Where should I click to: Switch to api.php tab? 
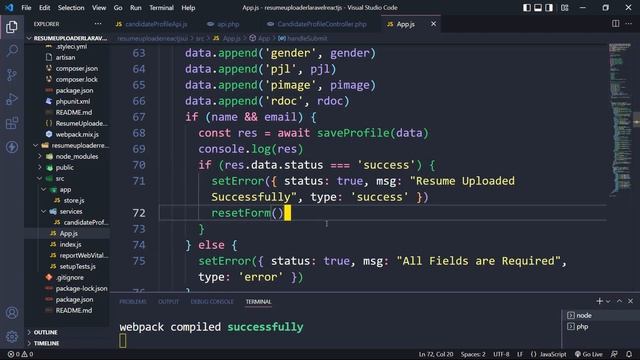pos(224,24)
